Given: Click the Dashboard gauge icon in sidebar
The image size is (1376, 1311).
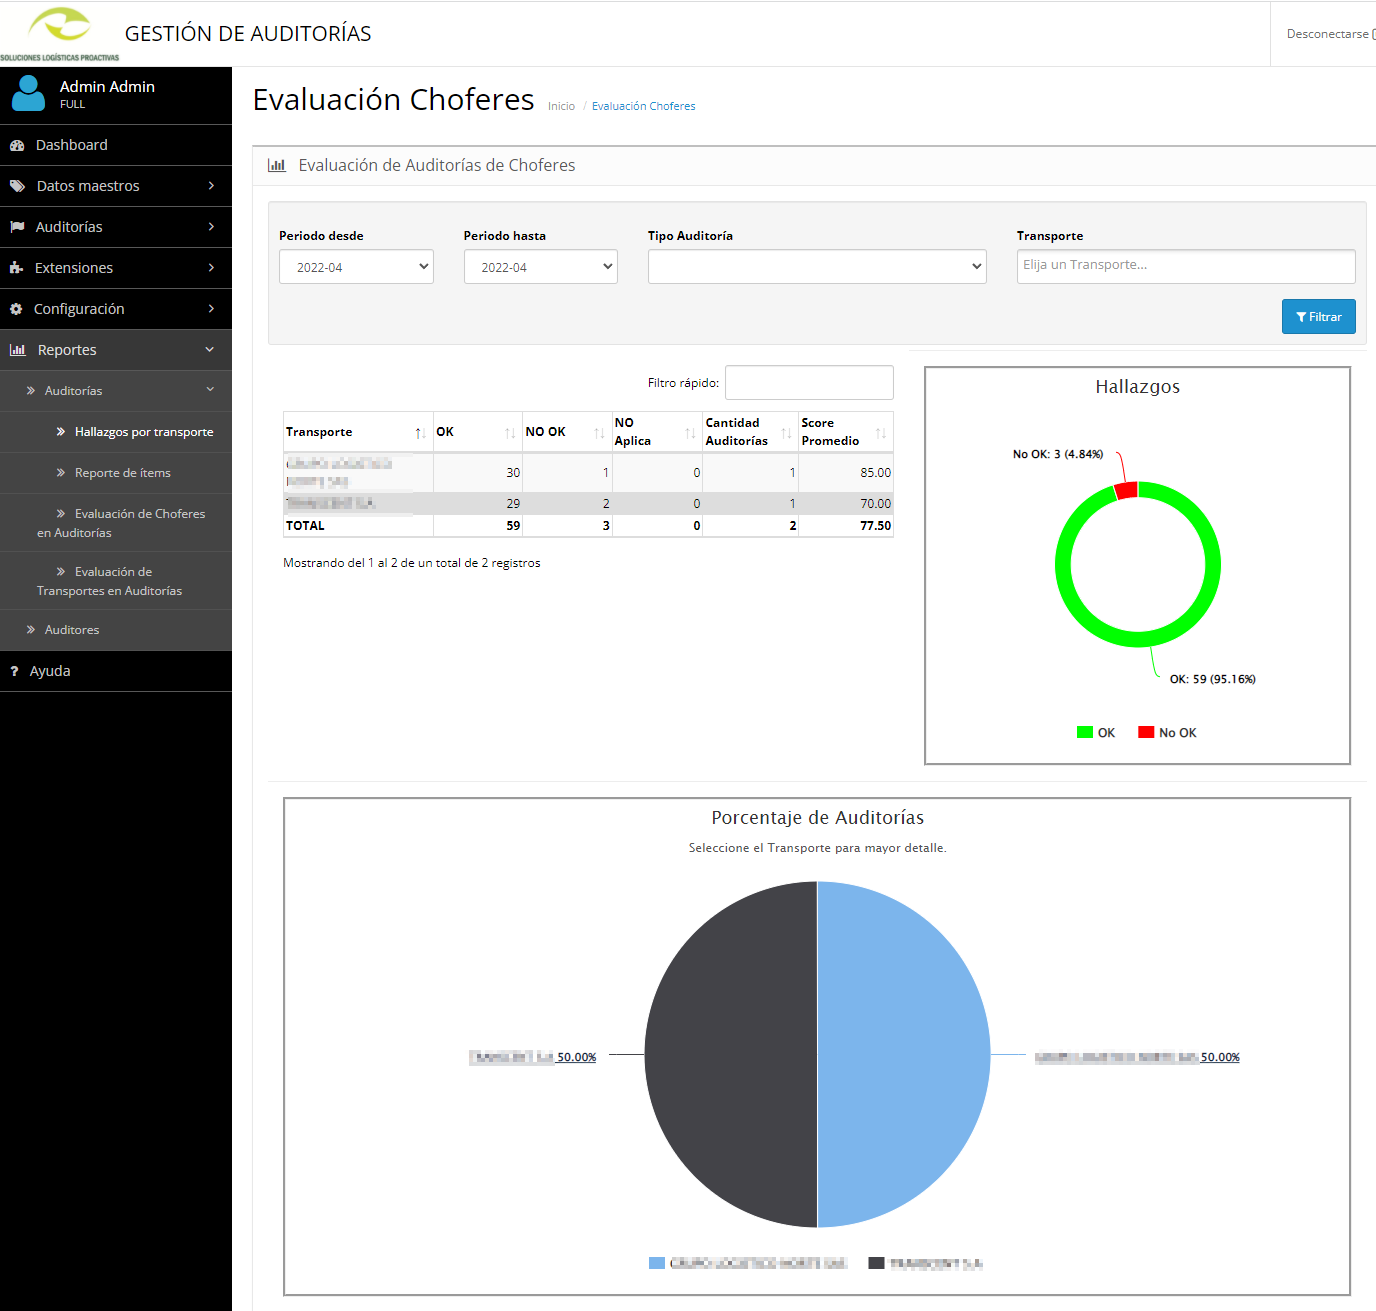Looking at the screenshot, I should 17,145.
